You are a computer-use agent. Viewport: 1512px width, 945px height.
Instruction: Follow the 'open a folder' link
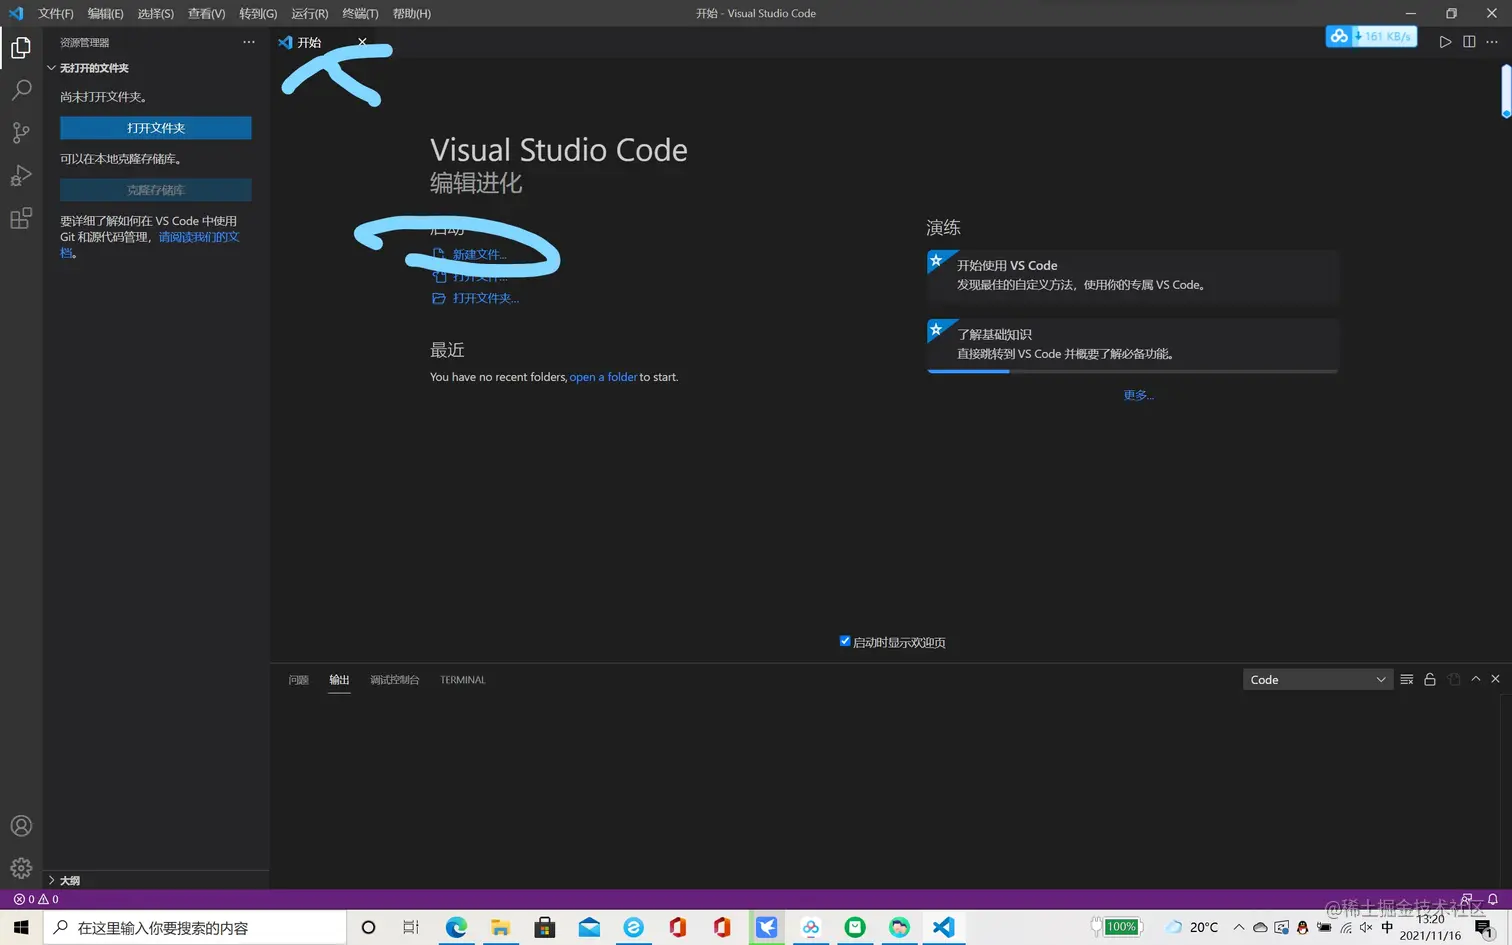pyautogui.click(x=603, y=377)
